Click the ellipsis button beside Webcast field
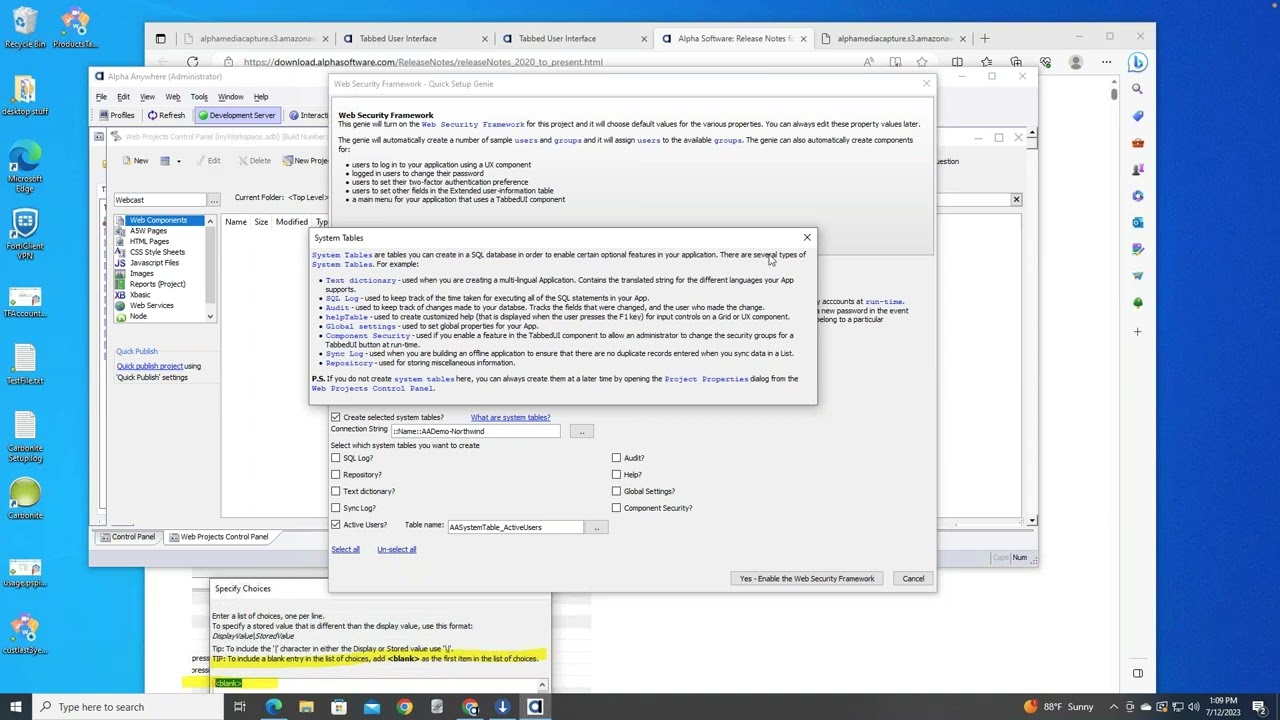1280x720 pixels. 213,200
